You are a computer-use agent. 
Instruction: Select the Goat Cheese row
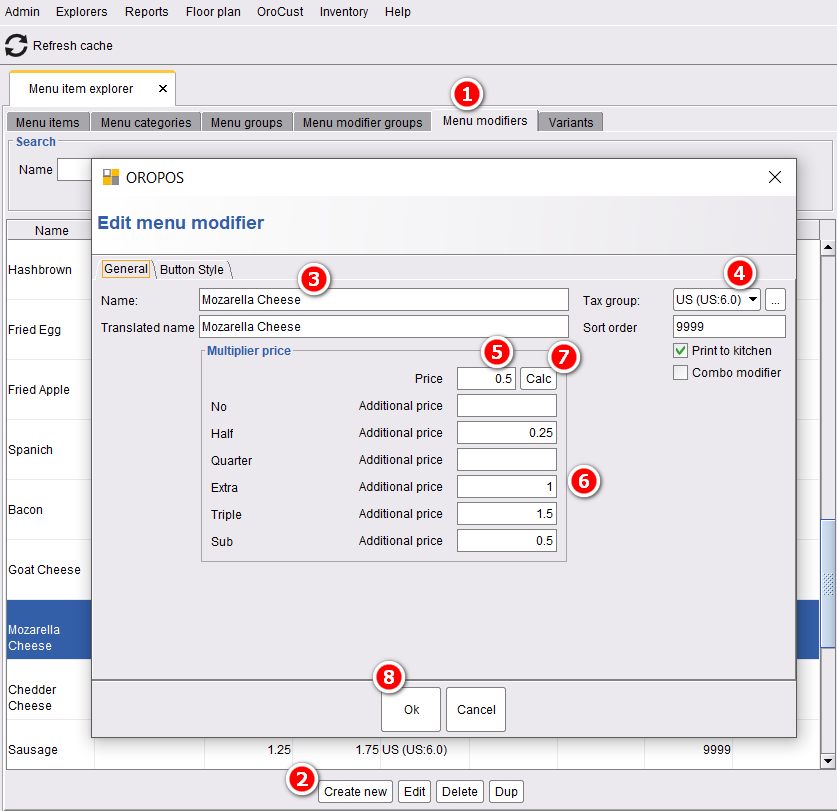coord(49,570)
